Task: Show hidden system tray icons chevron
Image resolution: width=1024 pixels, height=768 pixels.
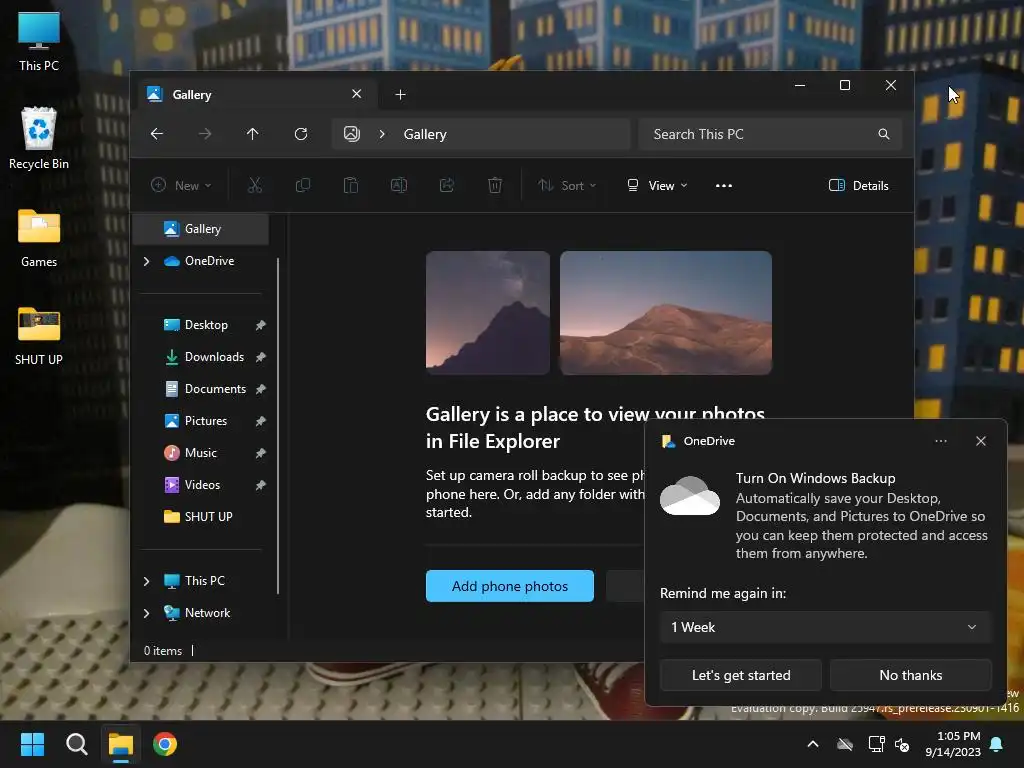Action: pos(813,744)
